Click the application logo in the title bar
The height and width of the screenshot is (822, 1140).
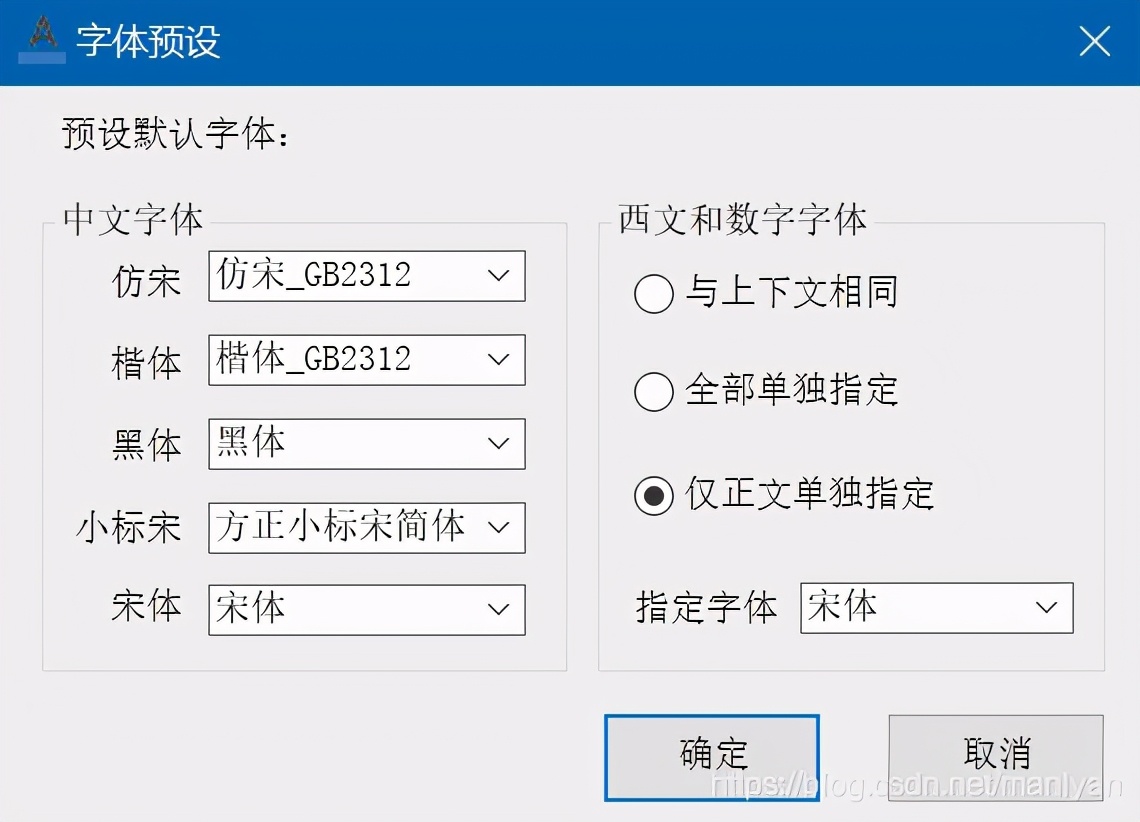point(42,39)
